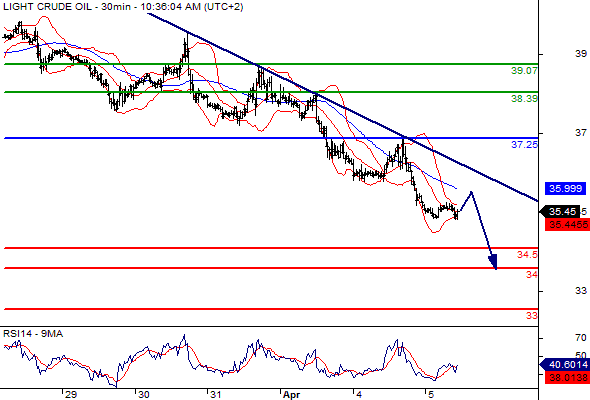
Task: Click the blue 35.999 price tag
Action: tap(566, 188)
